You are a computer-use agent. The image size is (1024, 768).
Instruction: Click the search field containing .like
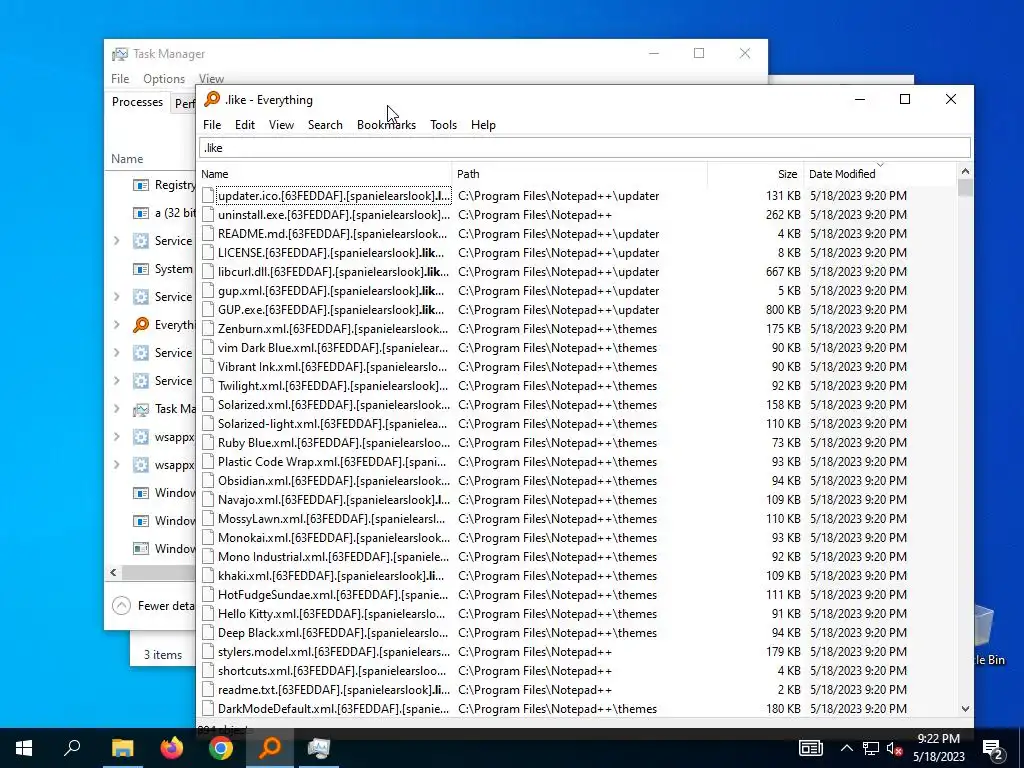click(584, 148)
